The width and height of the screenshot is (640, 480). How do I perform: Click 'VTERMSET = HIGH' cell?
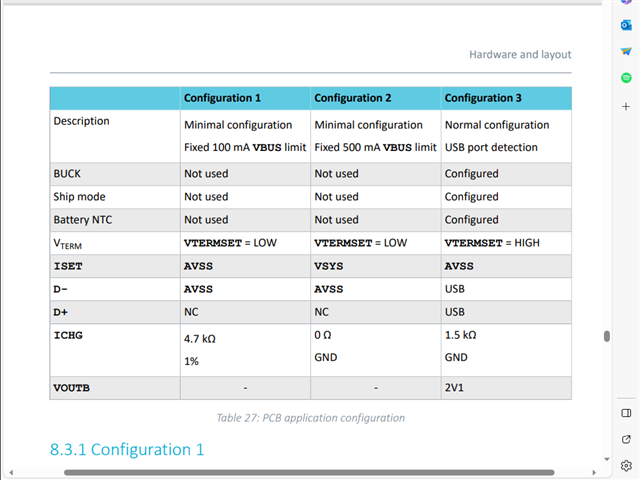click(x=492, y=243)
